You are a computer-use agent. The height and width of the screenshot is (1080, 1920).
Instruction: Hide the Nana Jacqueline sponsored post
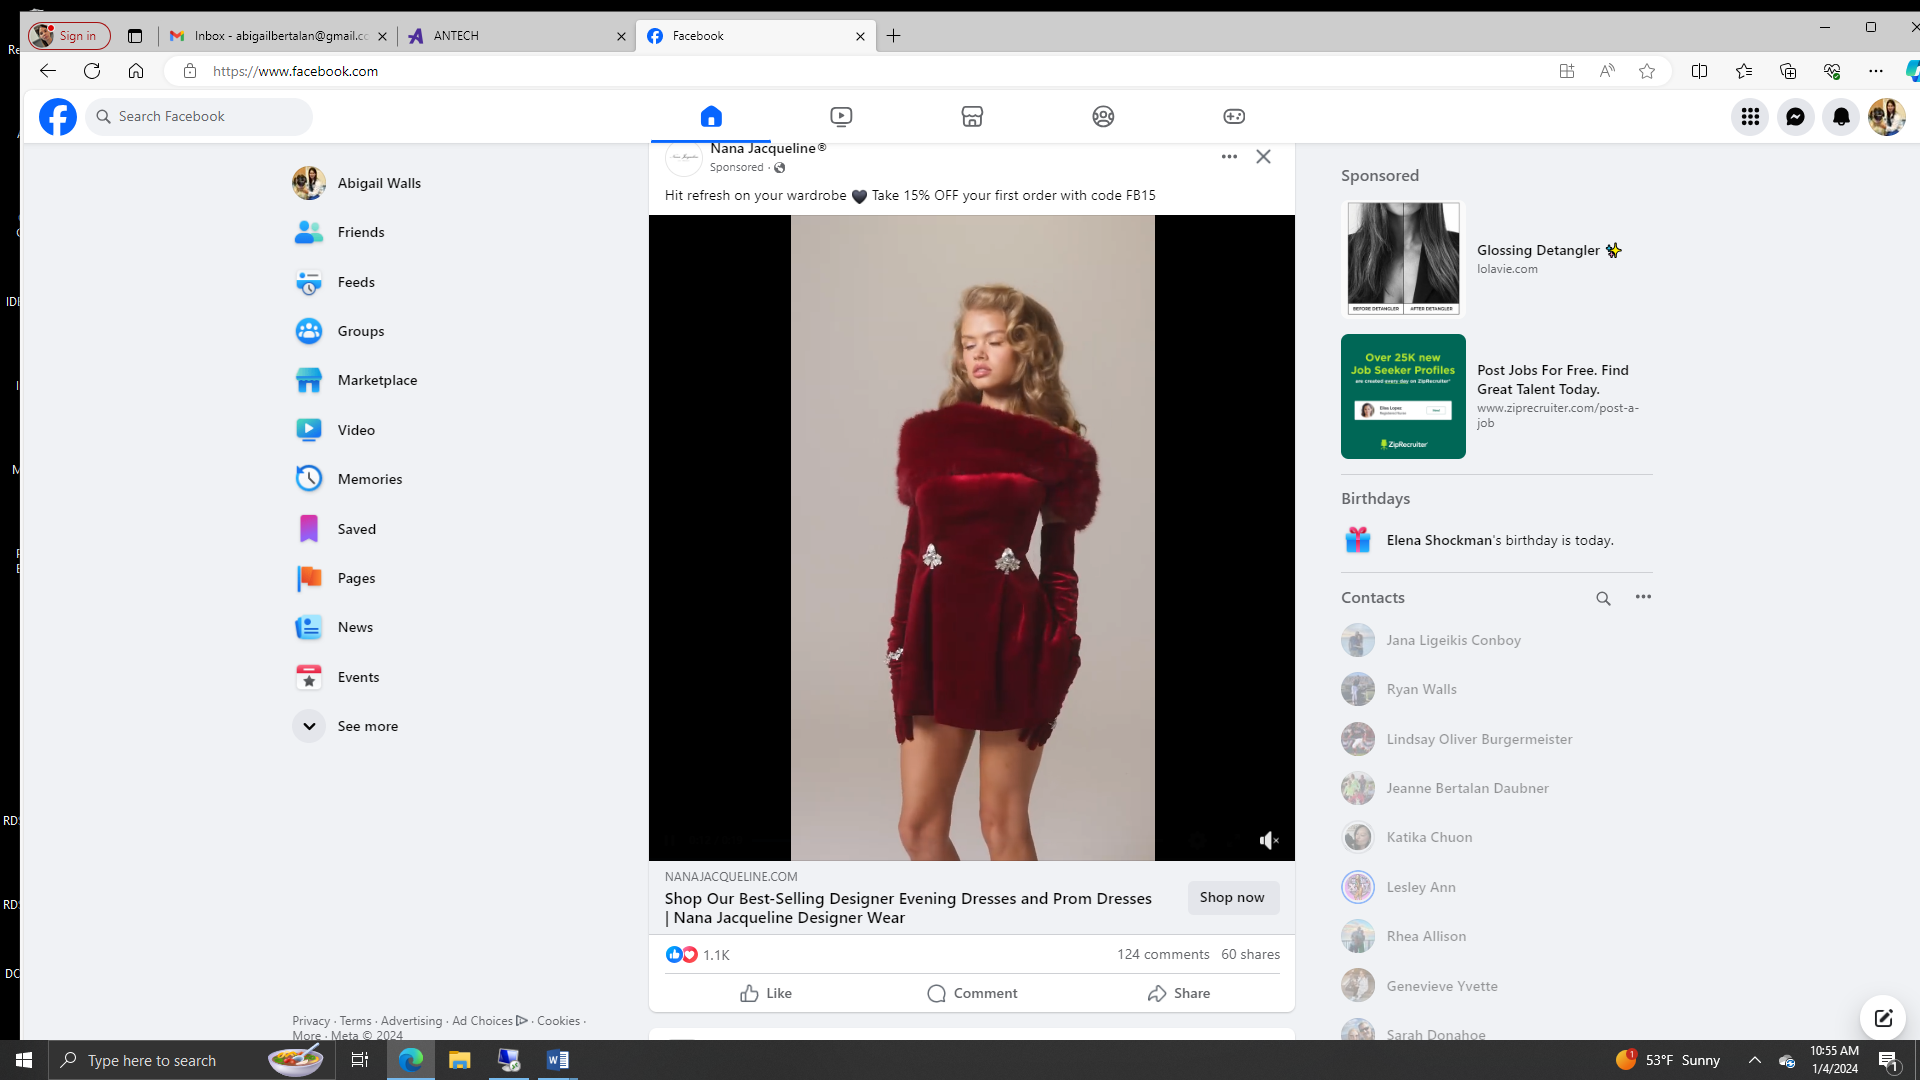click(x=1264, y=157)
